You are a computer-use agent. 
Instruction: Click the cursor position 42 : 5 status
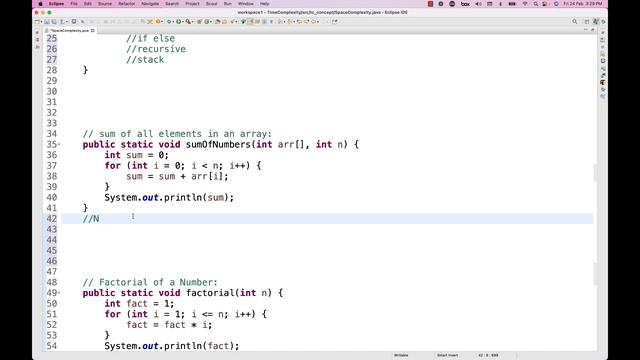pos(488,355)
